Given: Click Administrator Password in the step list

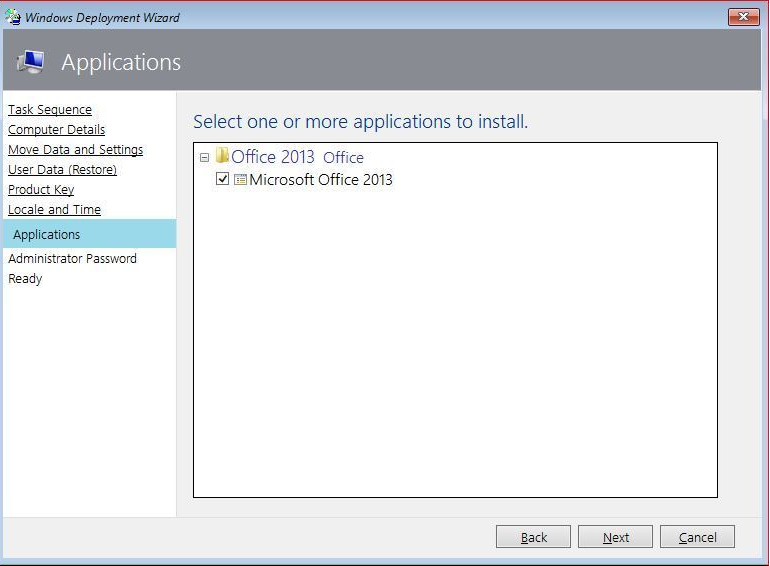Looking at the screenshot, I should pyautogui.click(x=72, y=259).
